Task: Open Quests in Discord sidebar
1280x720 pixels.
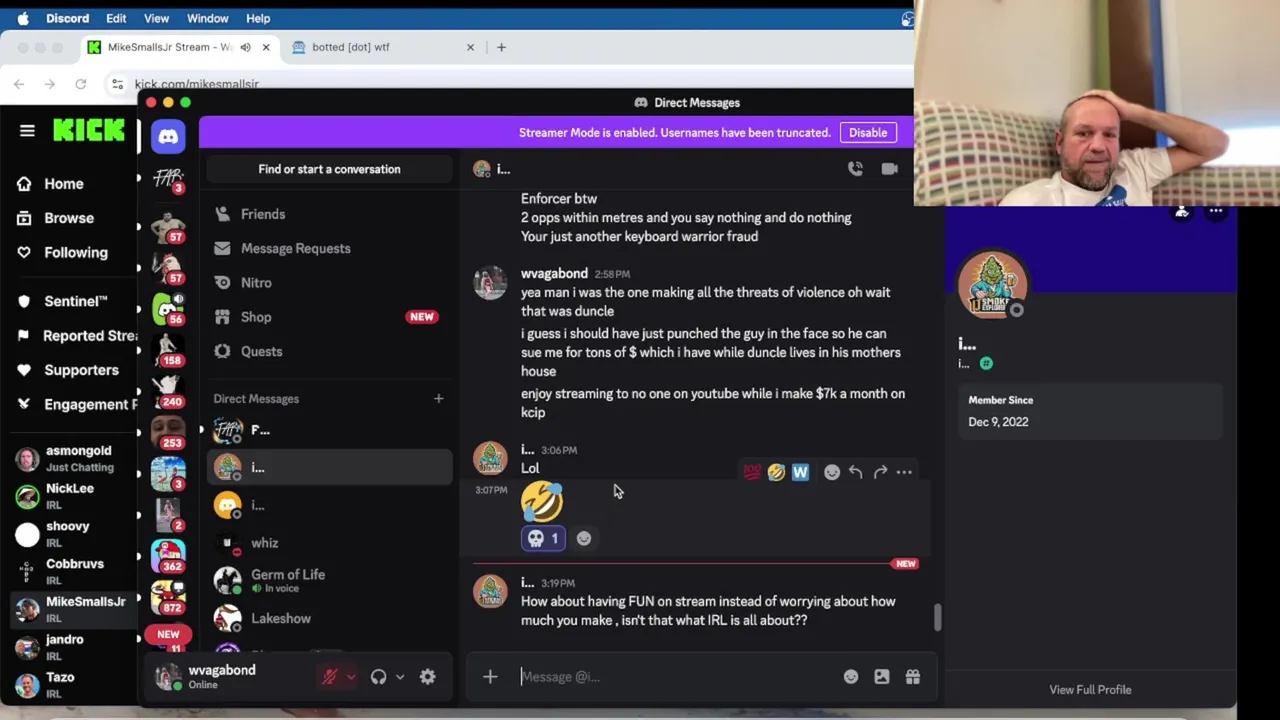Action: [x=329, y=351]
